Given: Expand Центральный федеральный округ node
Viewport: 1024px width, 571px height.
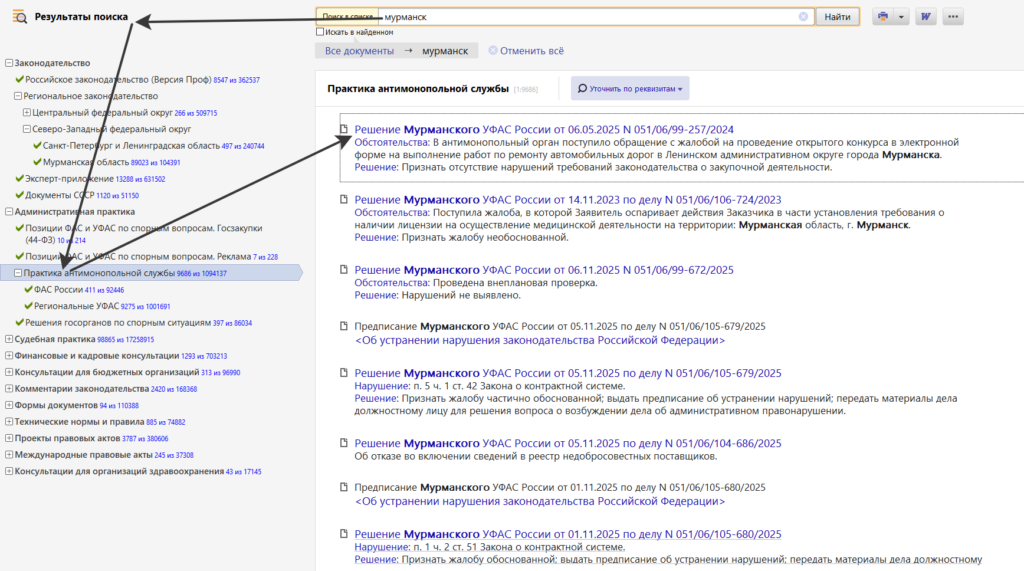Looking at the screenshot, I should 26,113.
